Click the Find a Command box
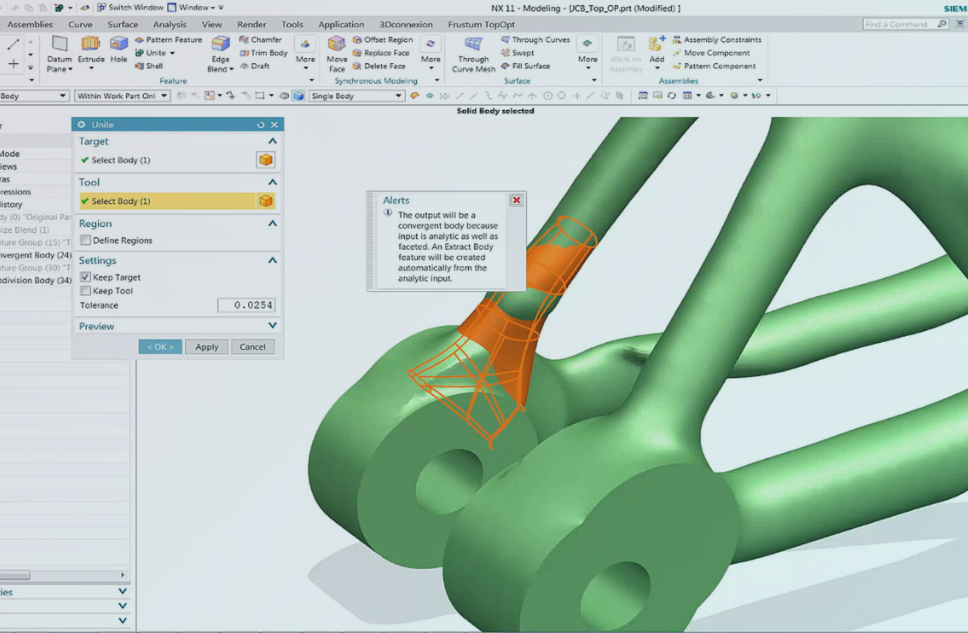 click(x=905, y=24)
